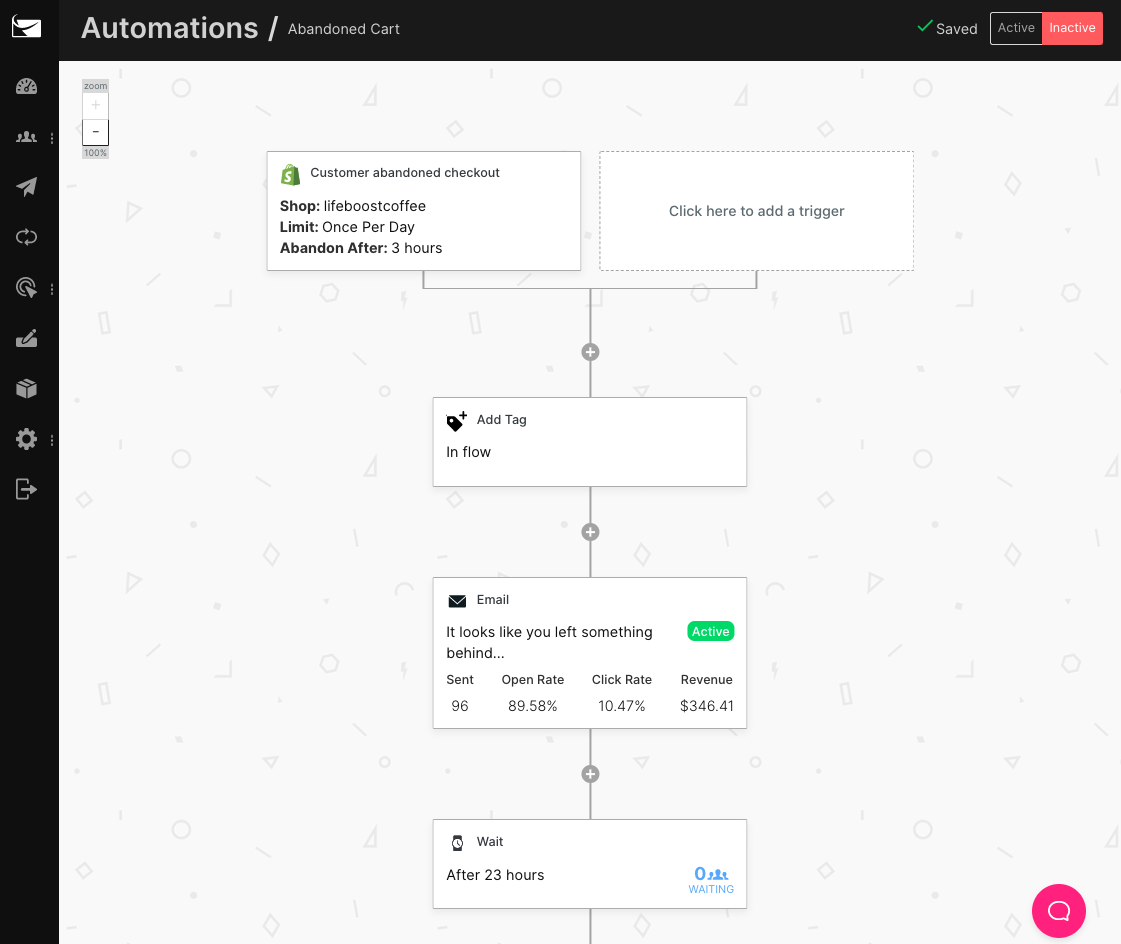Image resolution: width=1121 pixels, height=944 pixels.
Task: Click the Saved status indicator
Action: click(947, 28)
